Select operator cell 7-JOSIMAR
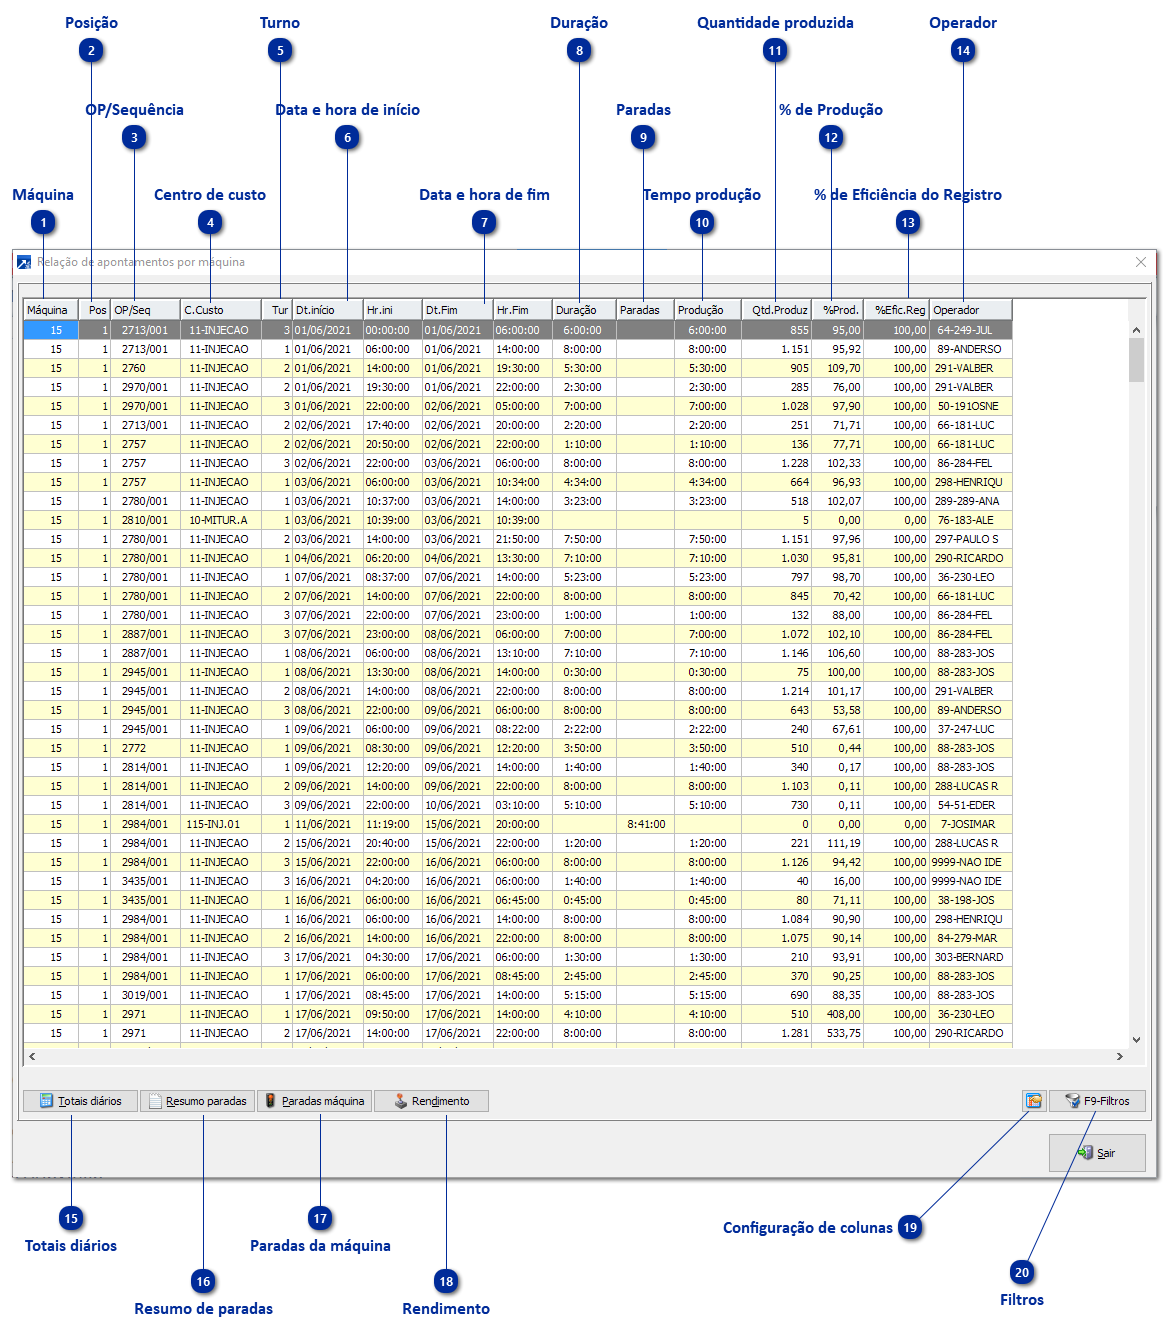The height and width of the screenshot is (1335, 1166). pyautogui.click(x=971, y=824)
